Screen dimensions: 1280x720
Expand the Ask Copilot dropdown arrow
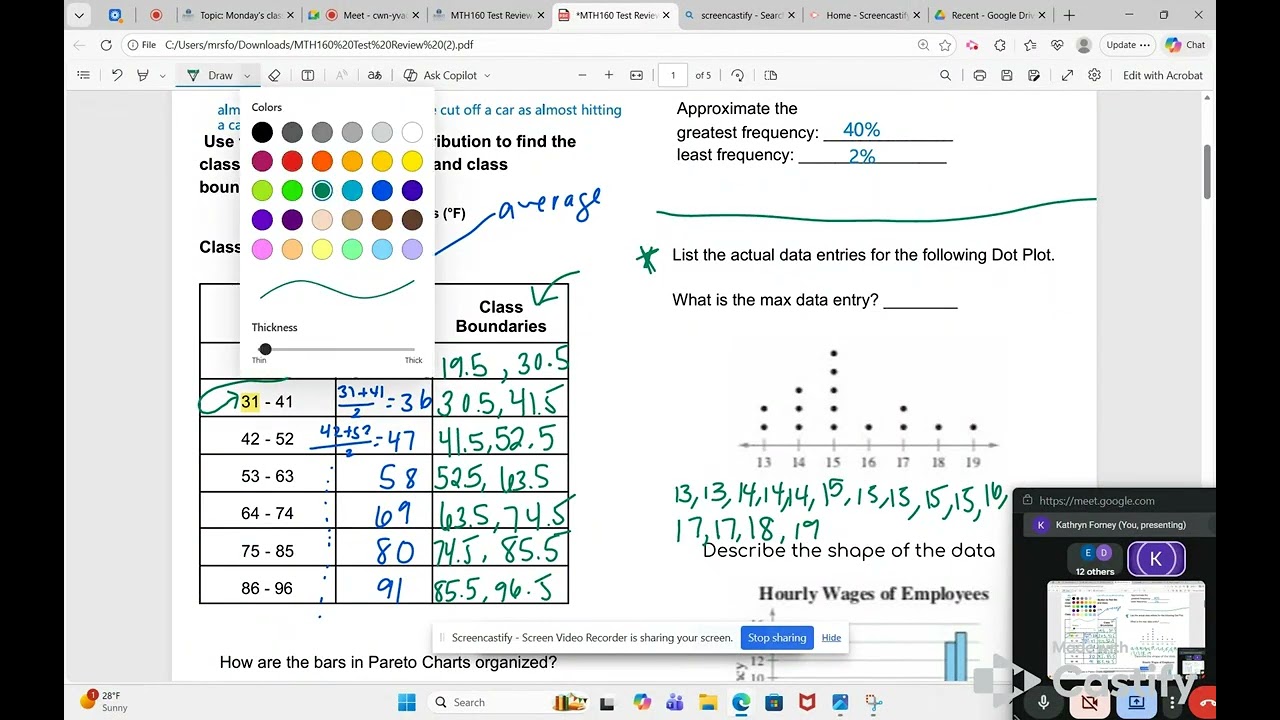click(487, 76)
